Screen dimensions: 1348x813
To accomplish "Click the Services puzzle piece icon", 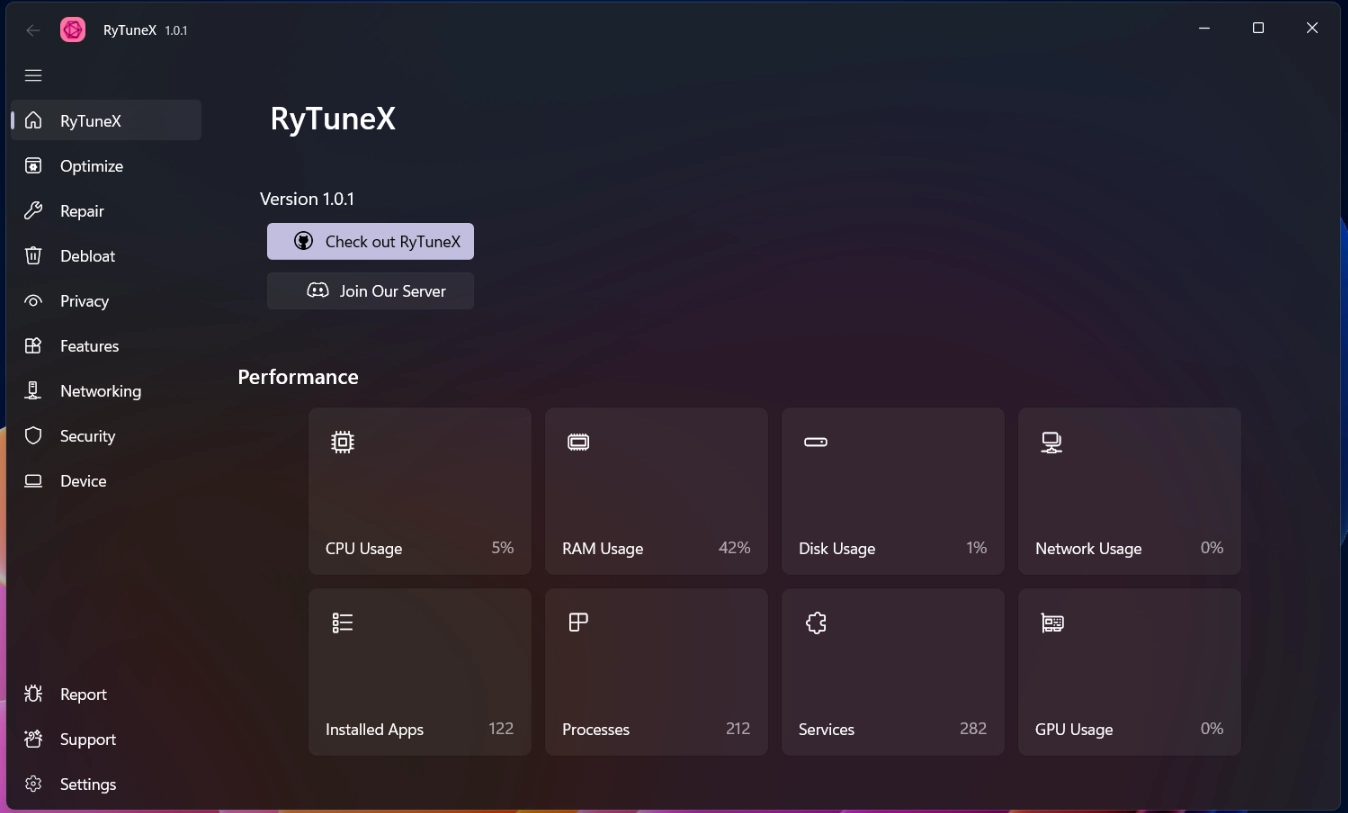I will pyautogui.click(x=816, y=623).
